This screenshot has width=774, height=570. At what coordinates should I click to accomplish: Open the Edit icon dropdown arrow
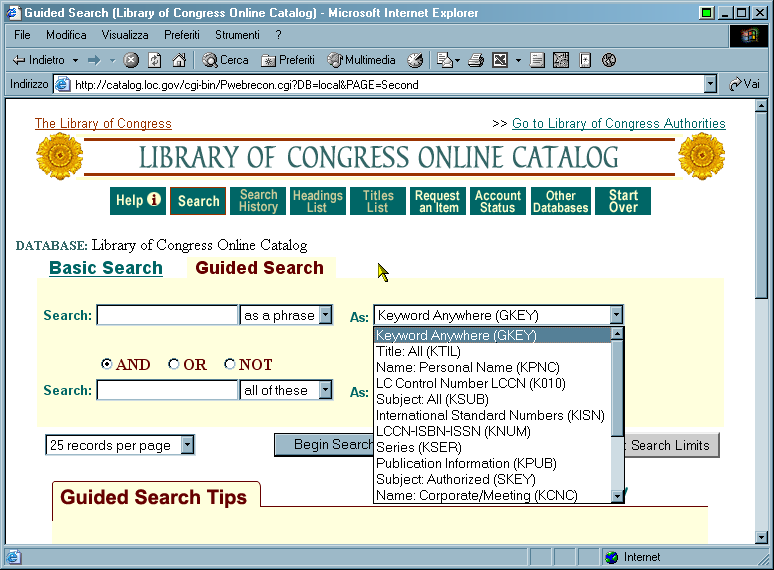518,60
